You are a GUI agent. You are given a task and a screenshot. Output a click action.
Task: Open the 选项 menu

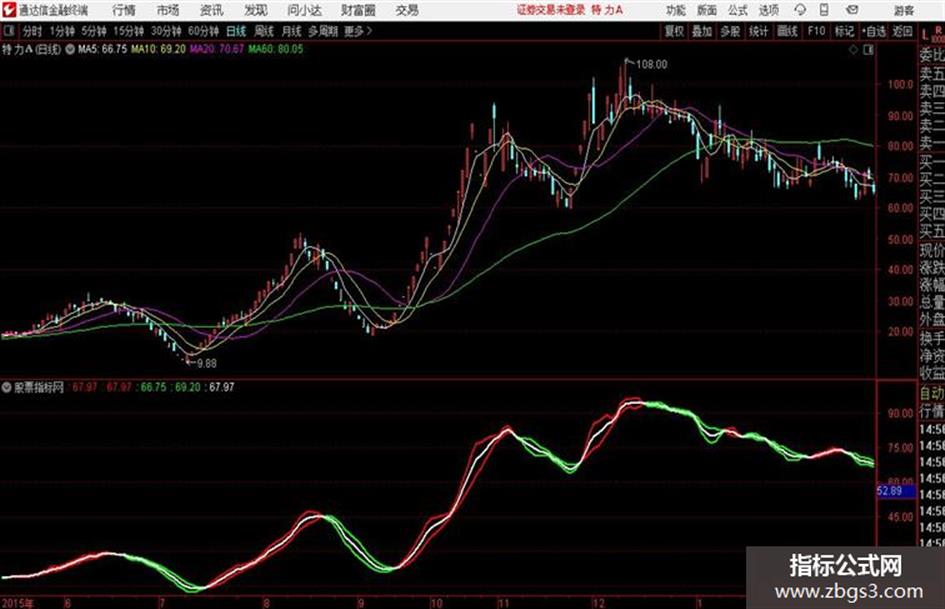[x=769, y=10]
